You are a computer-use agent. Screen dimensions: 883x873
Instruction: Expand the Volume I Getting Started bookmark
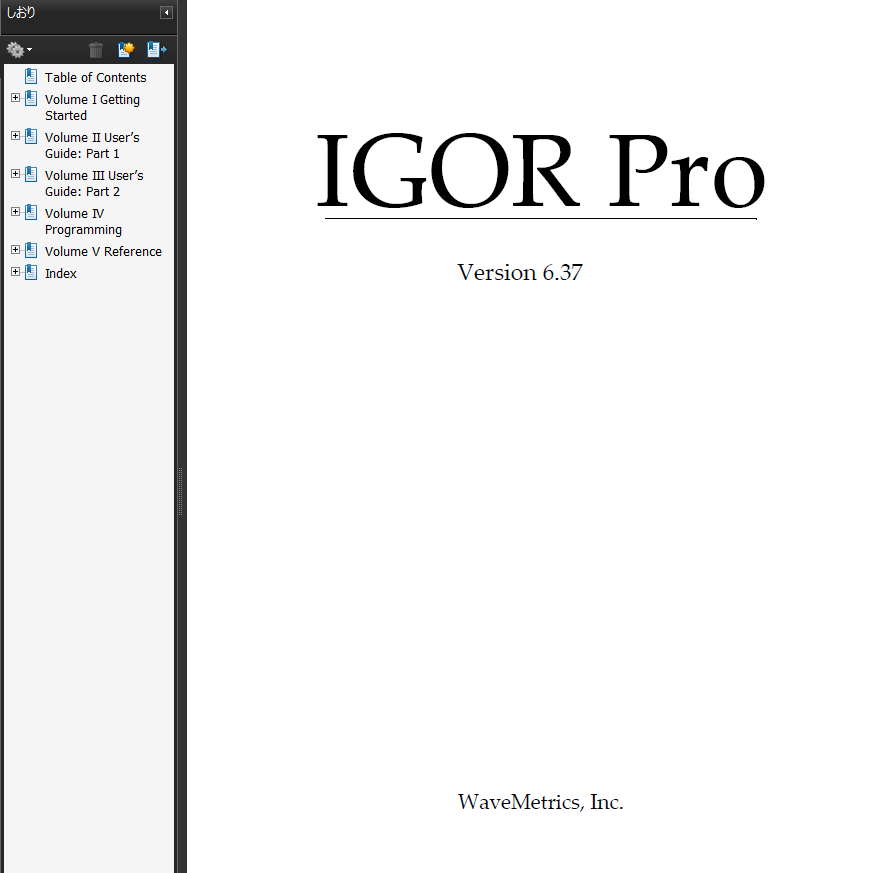coord(15,98)
